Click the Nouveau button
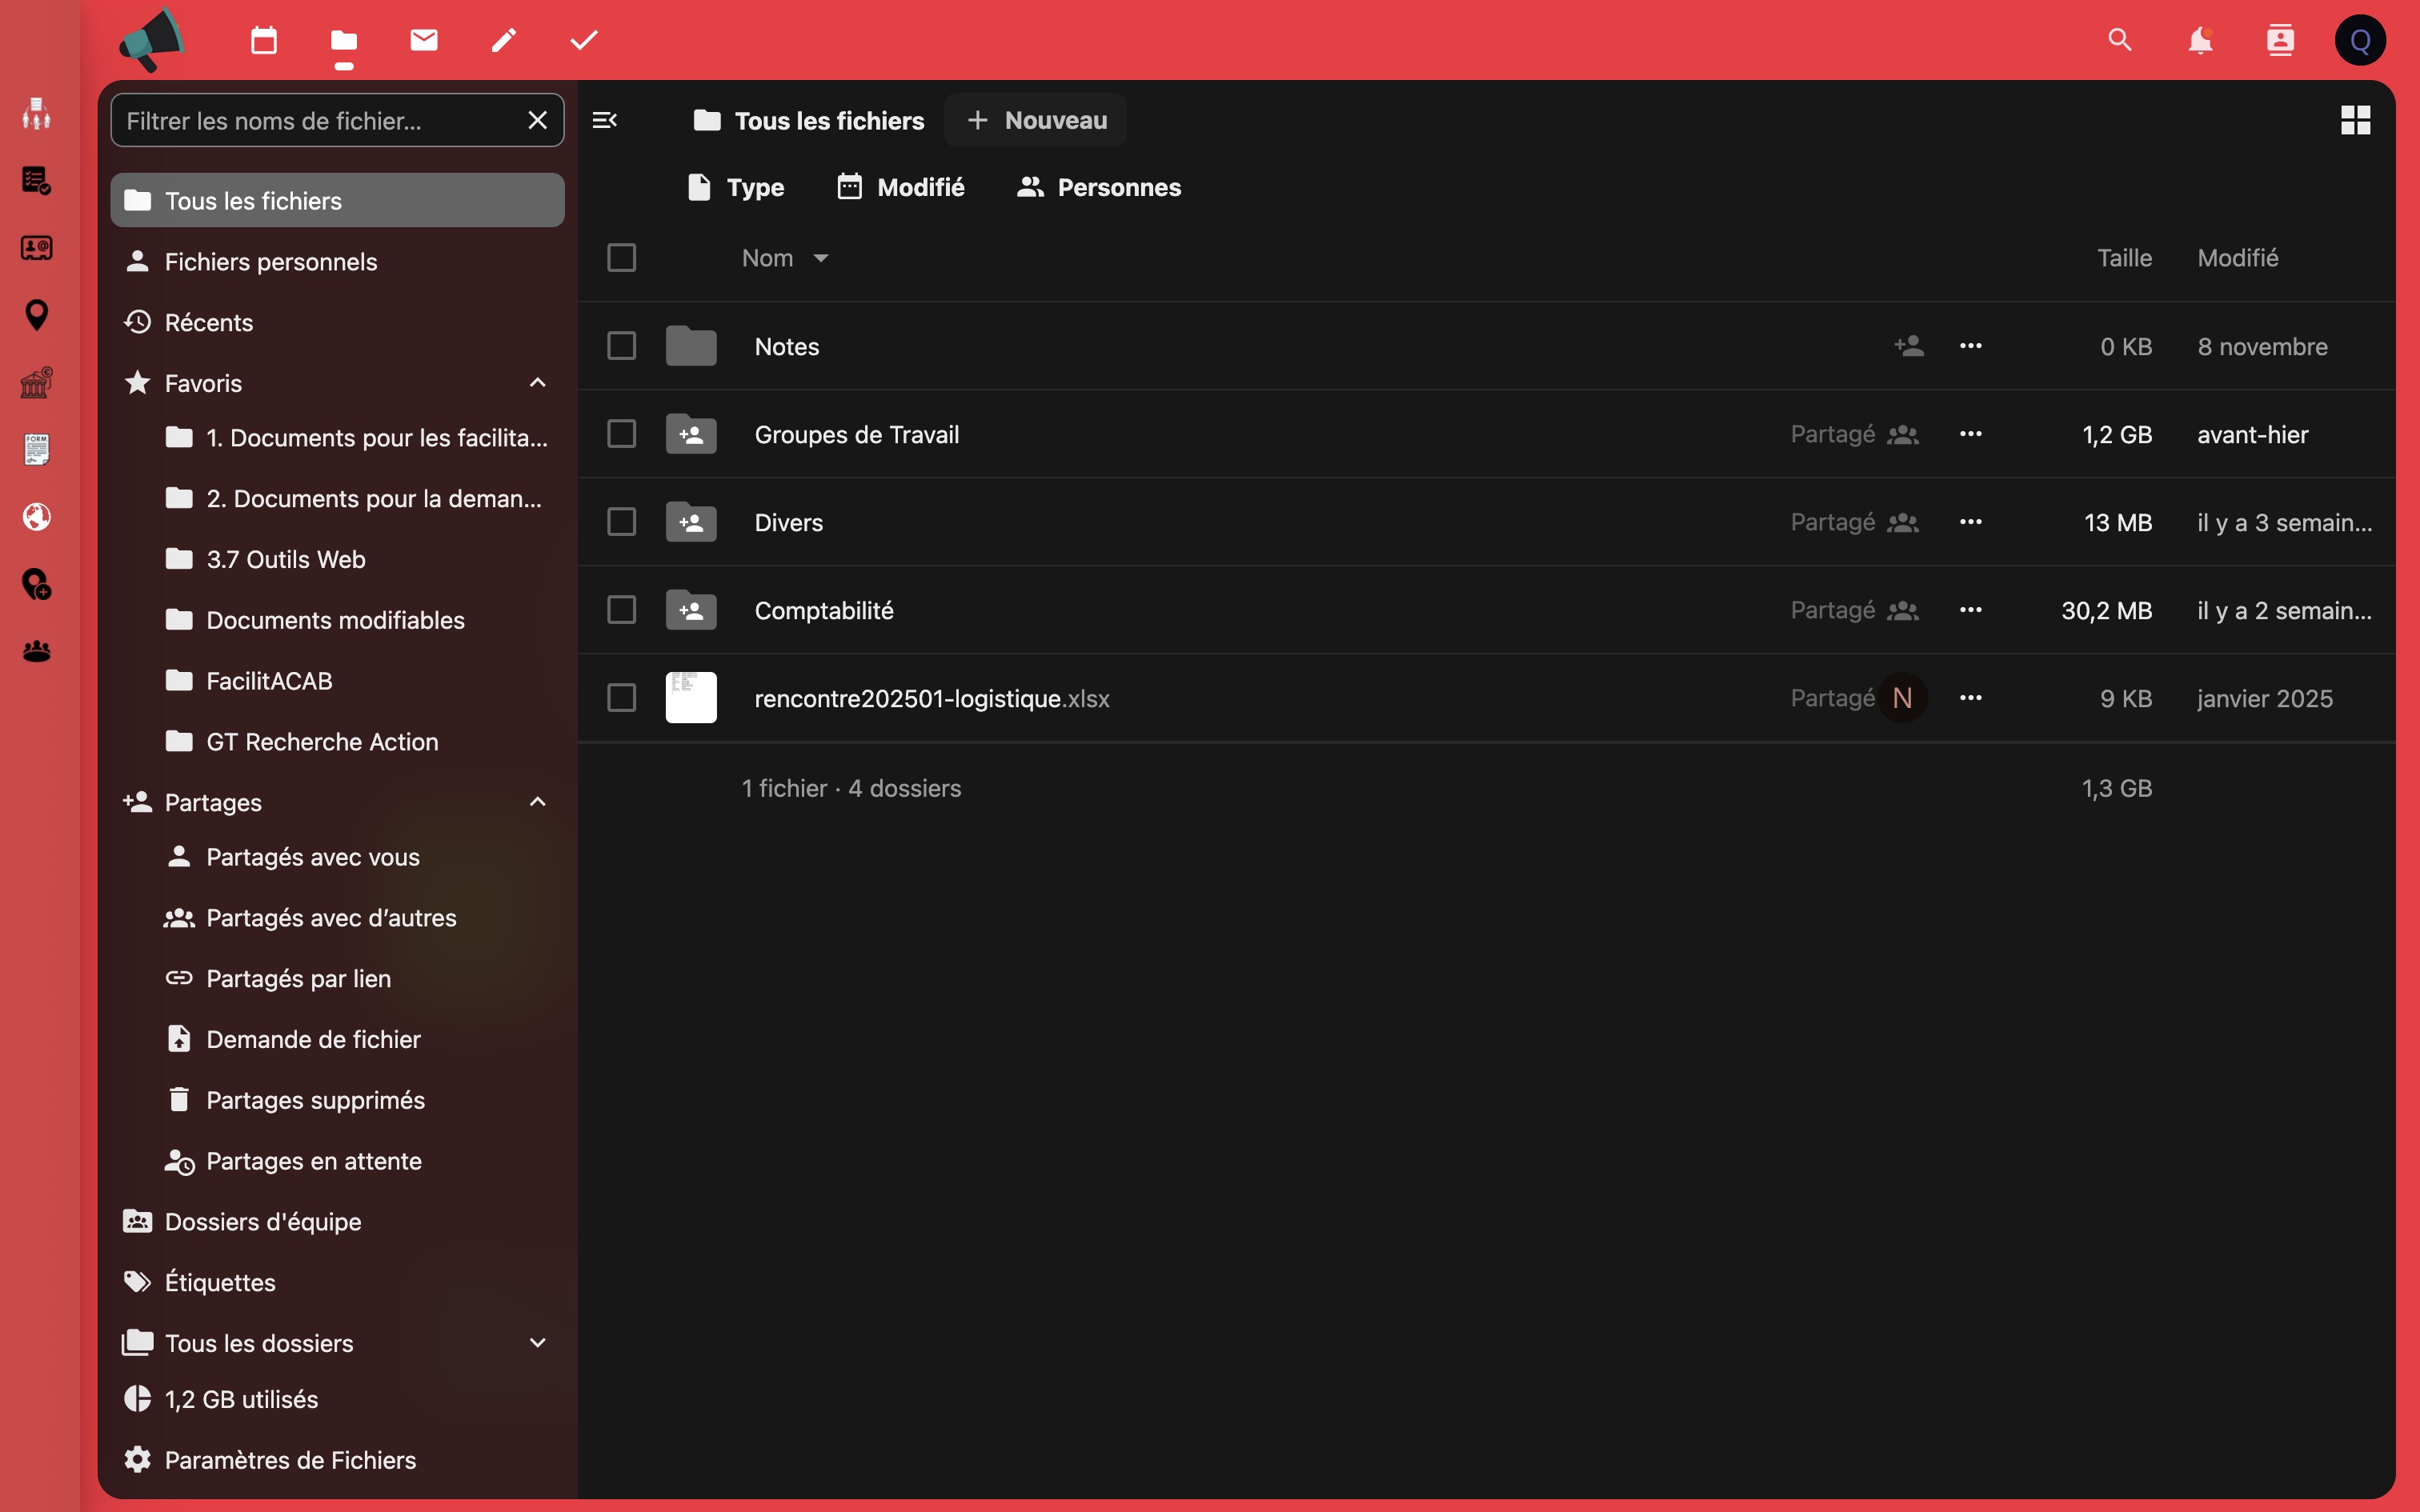Screen dimensions: 2420x1512 pos(1036,121)
